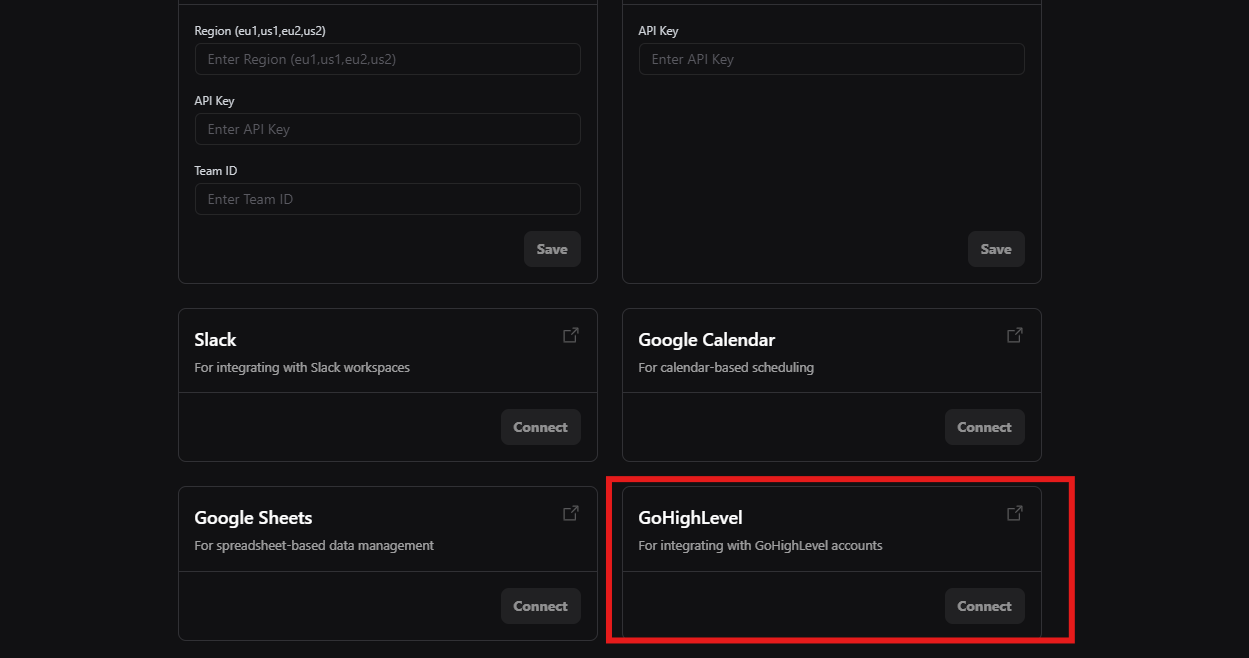This screenshot has height=658, width=1249.
Task: Click the Team ID label
Action: pos(216,171)
